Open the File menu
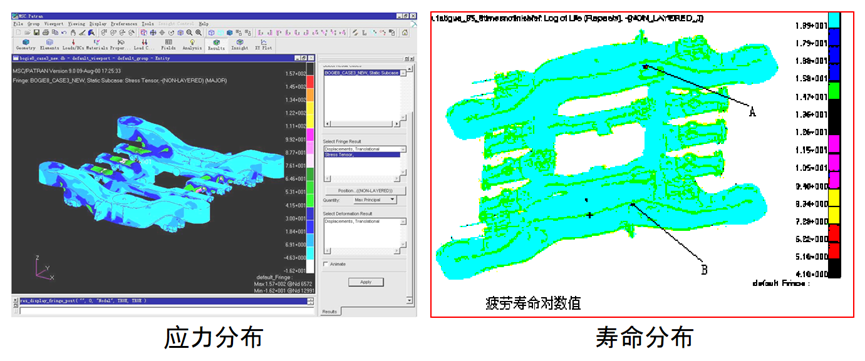This screenshot has width=865, height=361. pyautogui.click(x=18, y=24)
